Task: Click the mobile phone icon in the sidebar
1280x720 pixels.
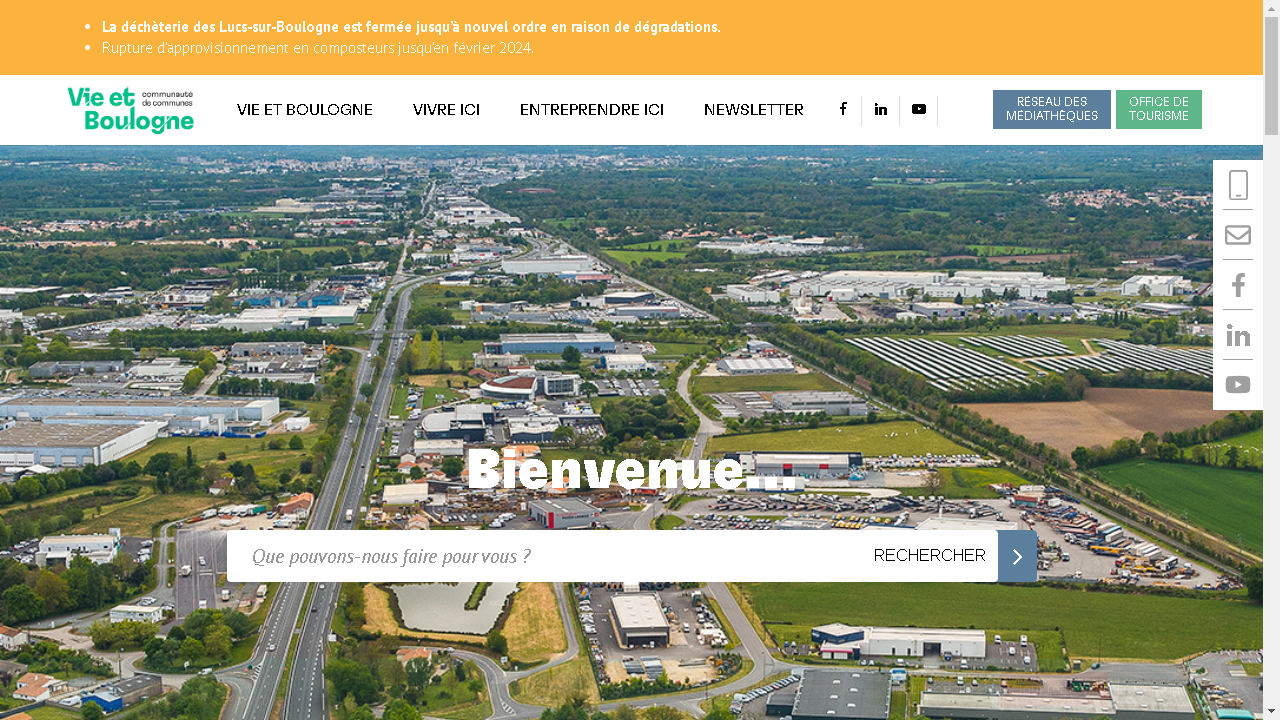Action: click(x=1237, y=185)
